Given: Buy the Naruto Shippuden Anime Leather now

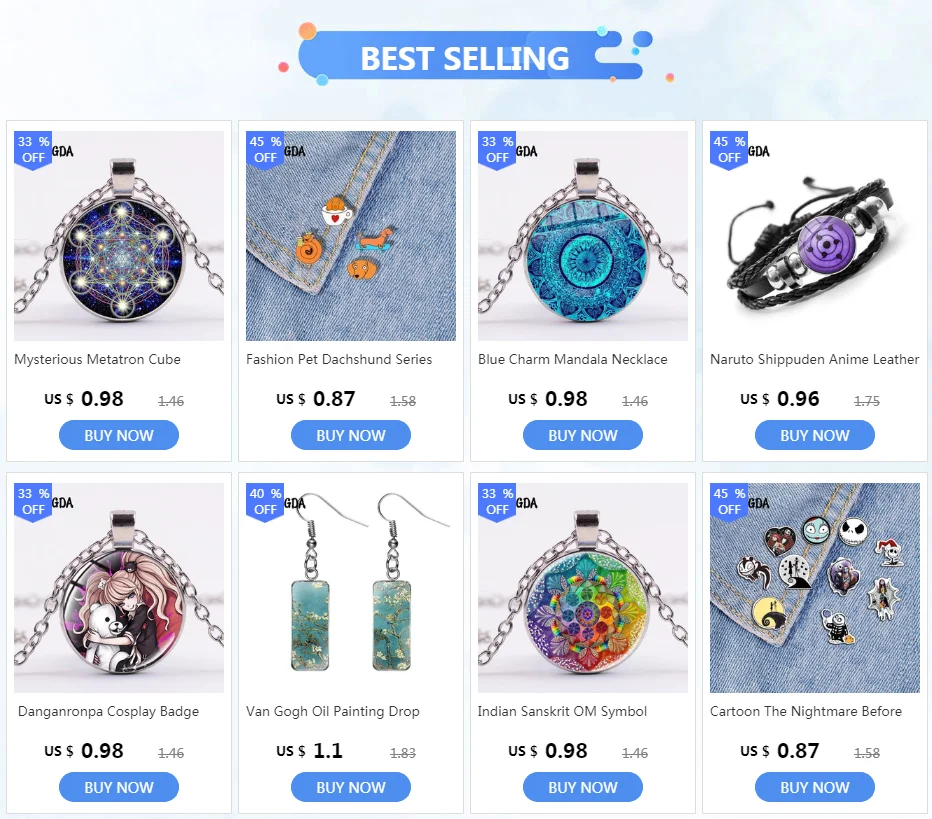Looking at the screenshot, I should click(x=815, y=435).
